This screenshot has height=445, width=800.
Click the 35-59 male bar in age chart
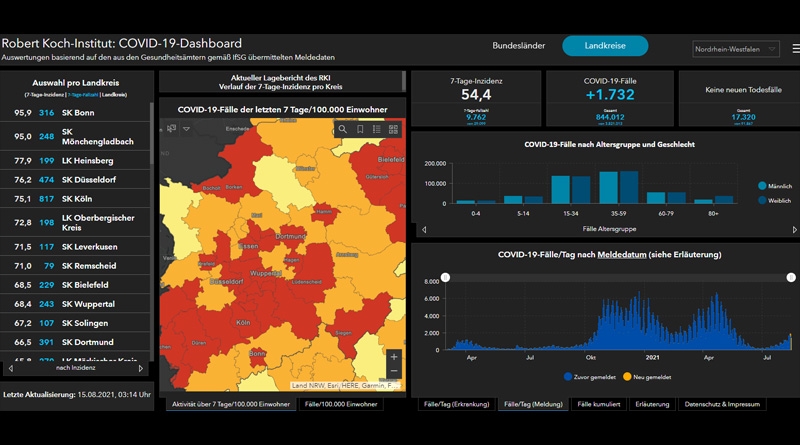click(609, 188)
